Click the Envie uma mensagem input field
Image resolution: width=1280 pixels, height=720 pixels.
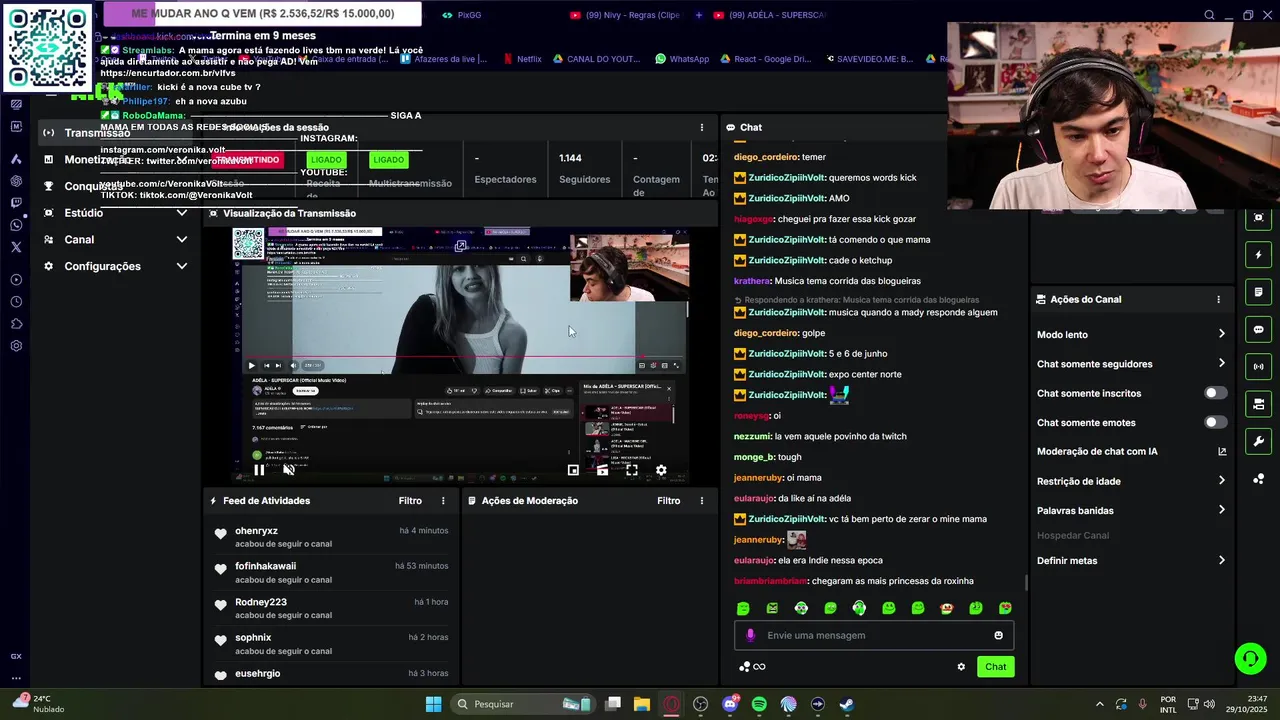pos(874,635)
